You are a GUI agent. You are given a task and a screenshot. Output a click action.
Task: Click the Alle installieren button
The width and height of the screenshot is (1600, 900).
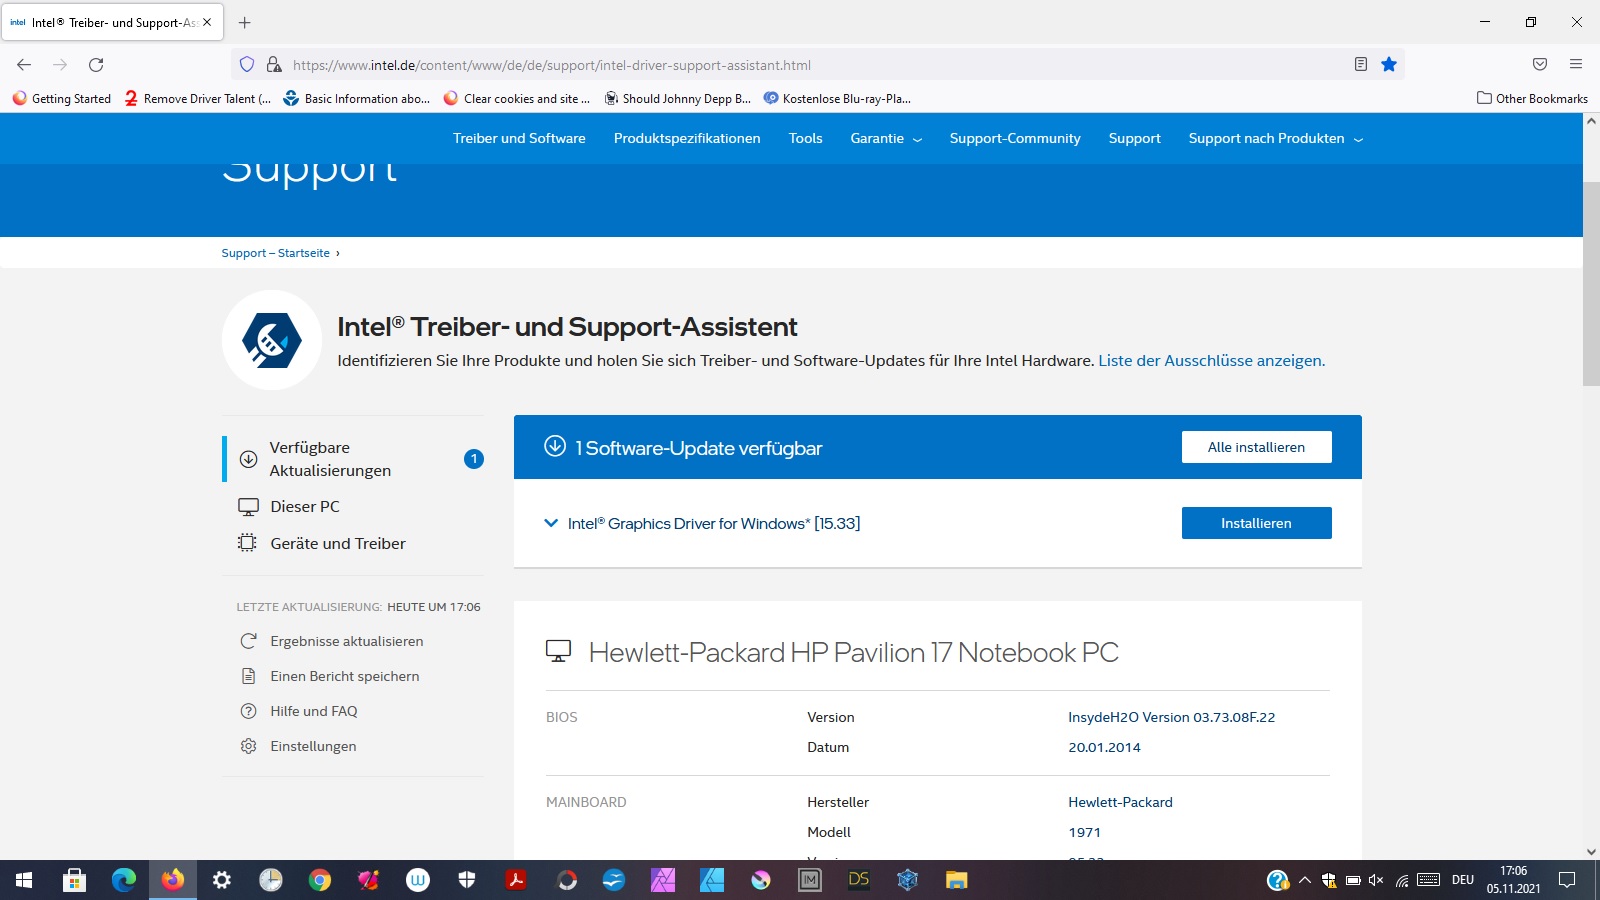pos(1256,447)
